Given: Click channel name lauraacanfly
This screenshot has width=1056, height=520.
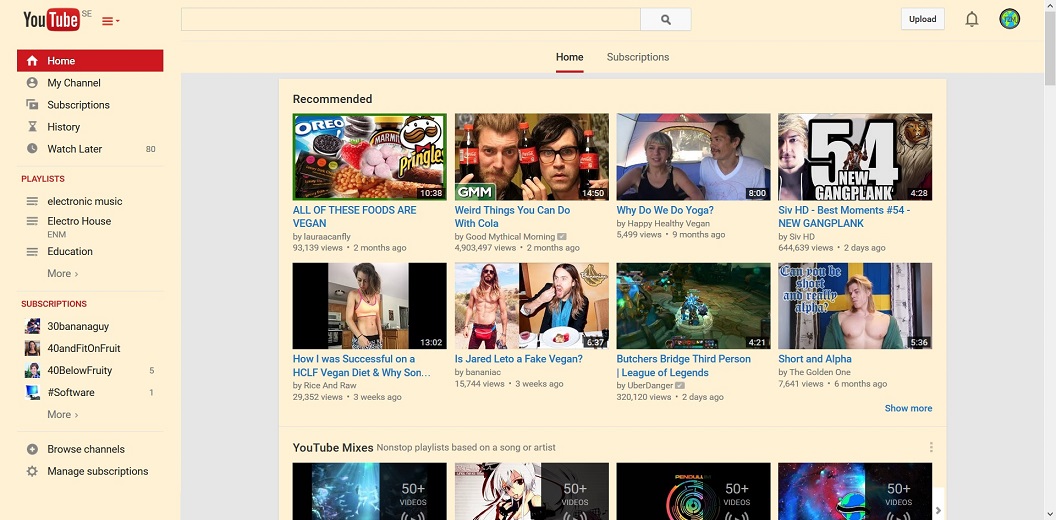Looking at the screenshot, I should point(329,237).
